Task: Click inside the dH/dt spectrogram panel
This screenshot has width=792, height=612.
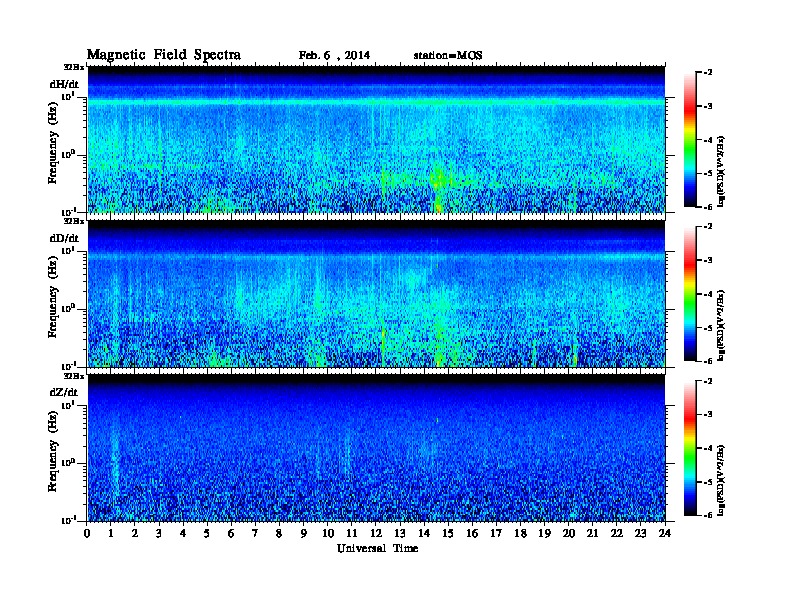Action: pos(376,139)
